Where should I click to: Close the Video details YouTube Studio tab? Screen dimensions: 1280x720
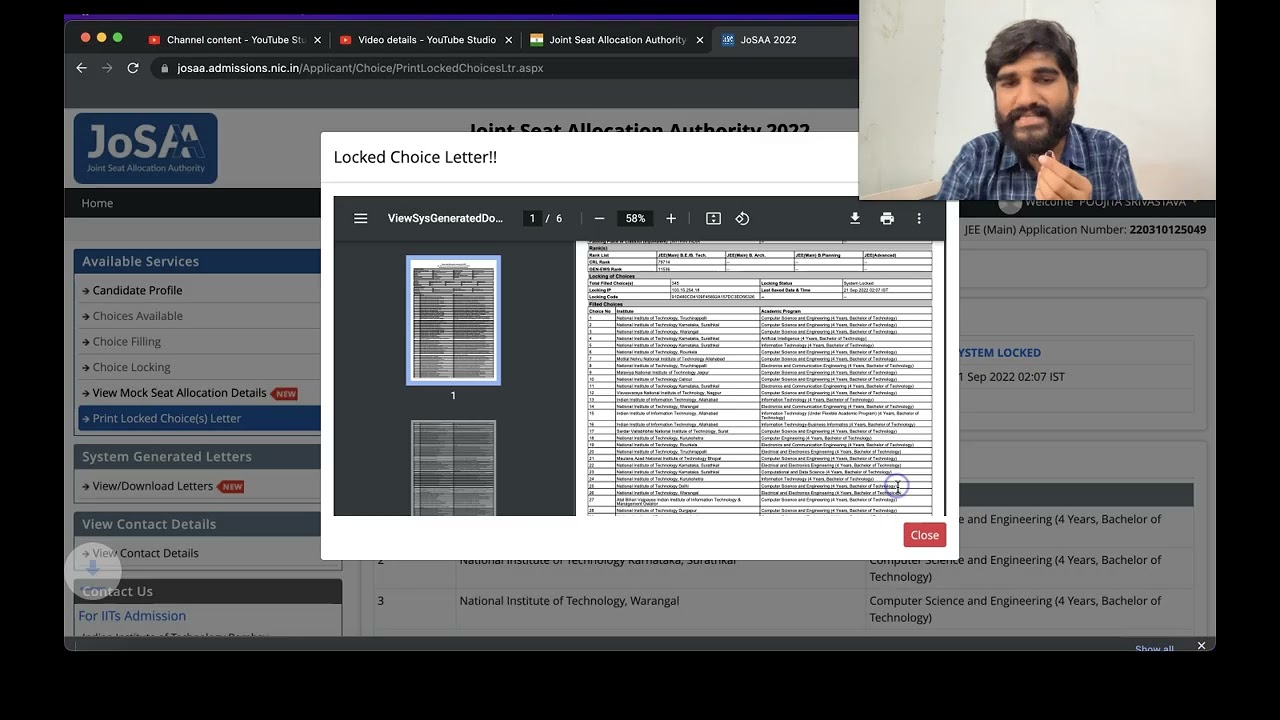(509, 40)
